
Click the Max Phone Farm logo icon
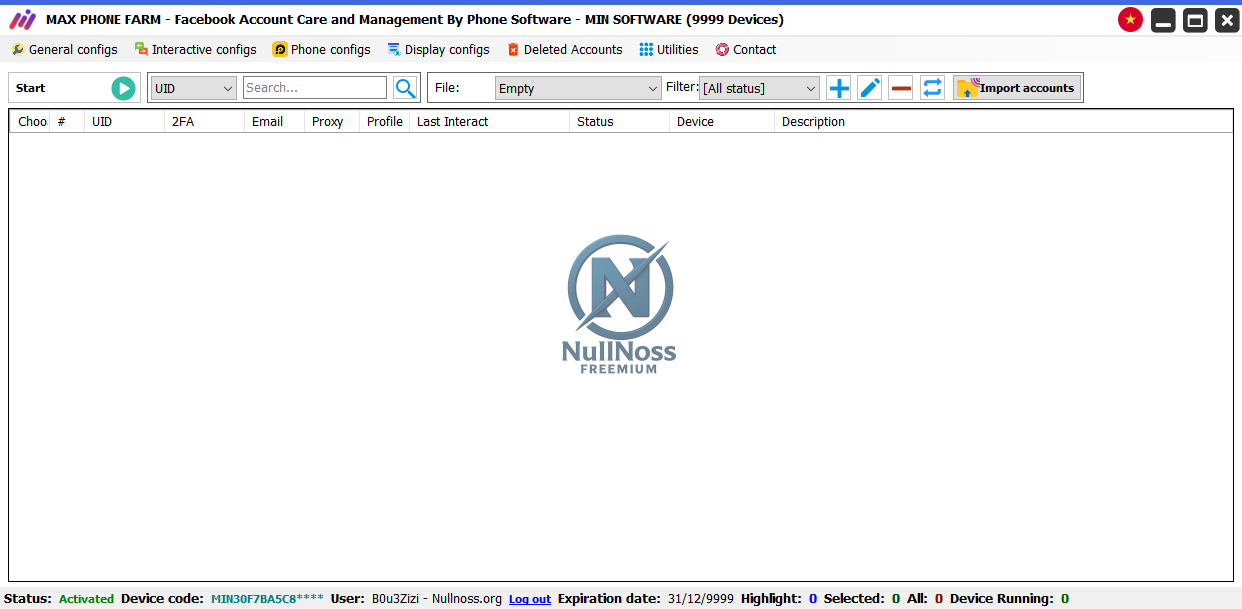point(22,20)
